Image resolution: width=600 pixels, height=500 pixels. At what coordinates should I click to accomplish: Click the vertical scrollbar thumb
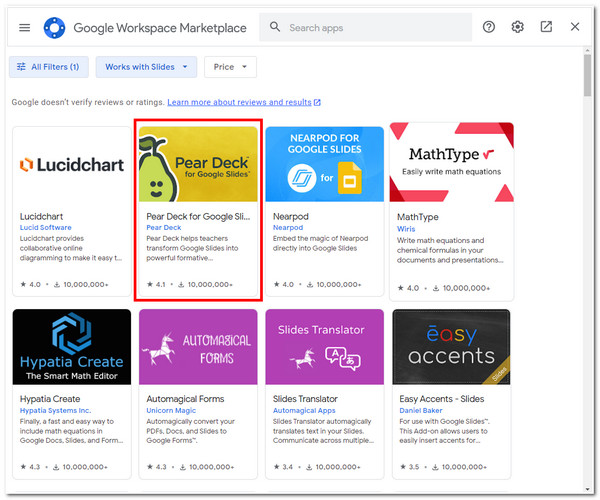click(x=587, y=75)
